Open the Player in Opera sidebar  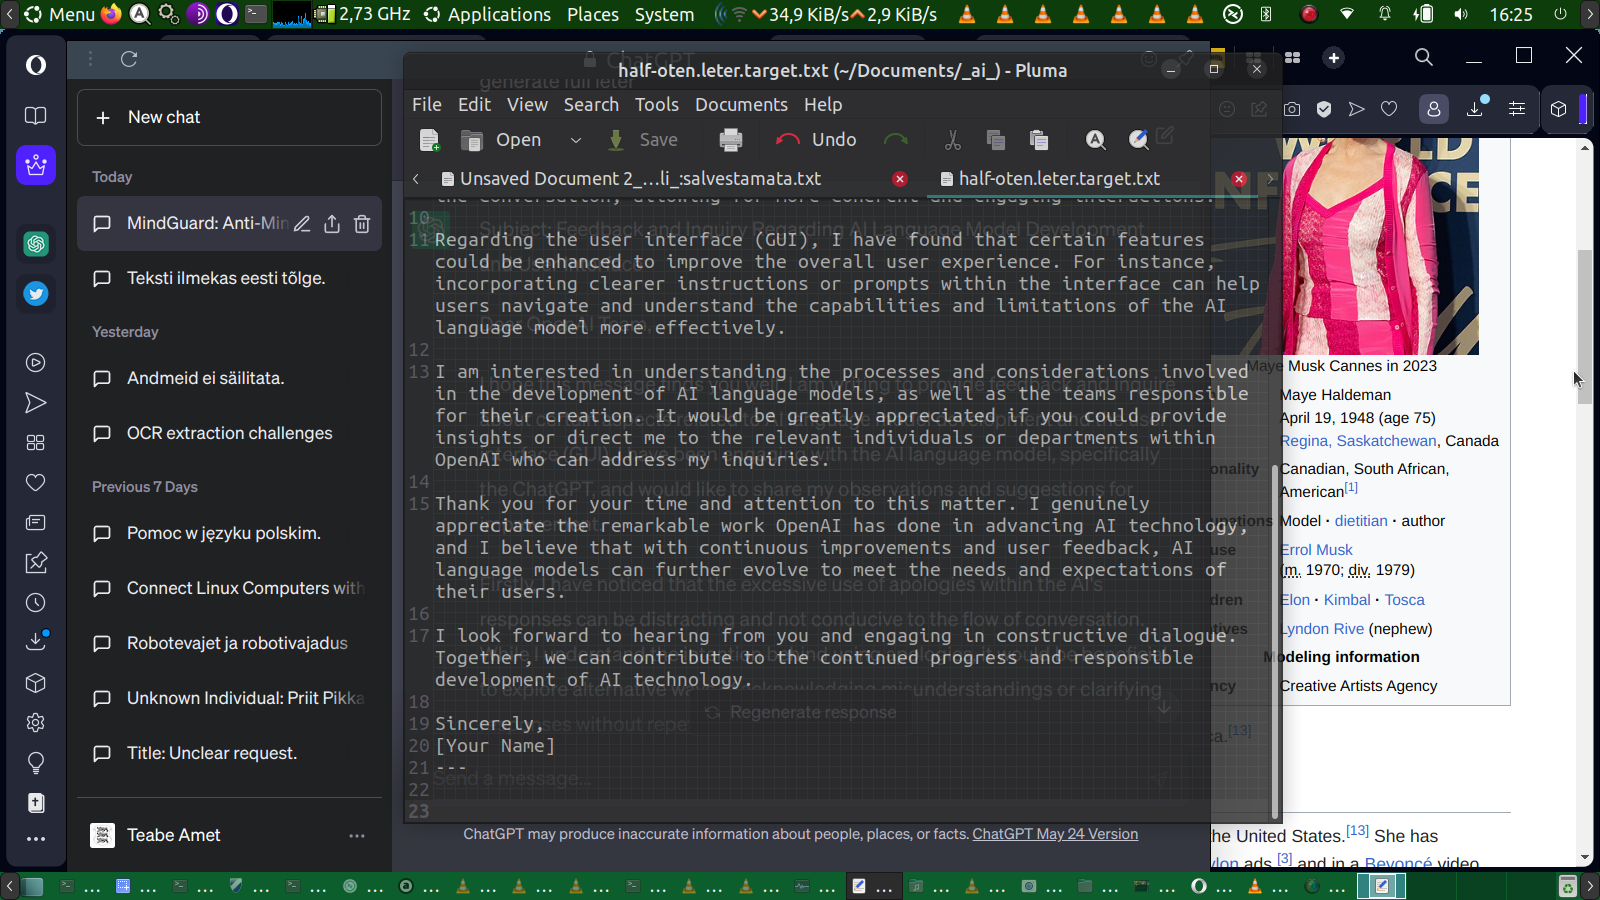pyautogui.click(x=36, y=363)
